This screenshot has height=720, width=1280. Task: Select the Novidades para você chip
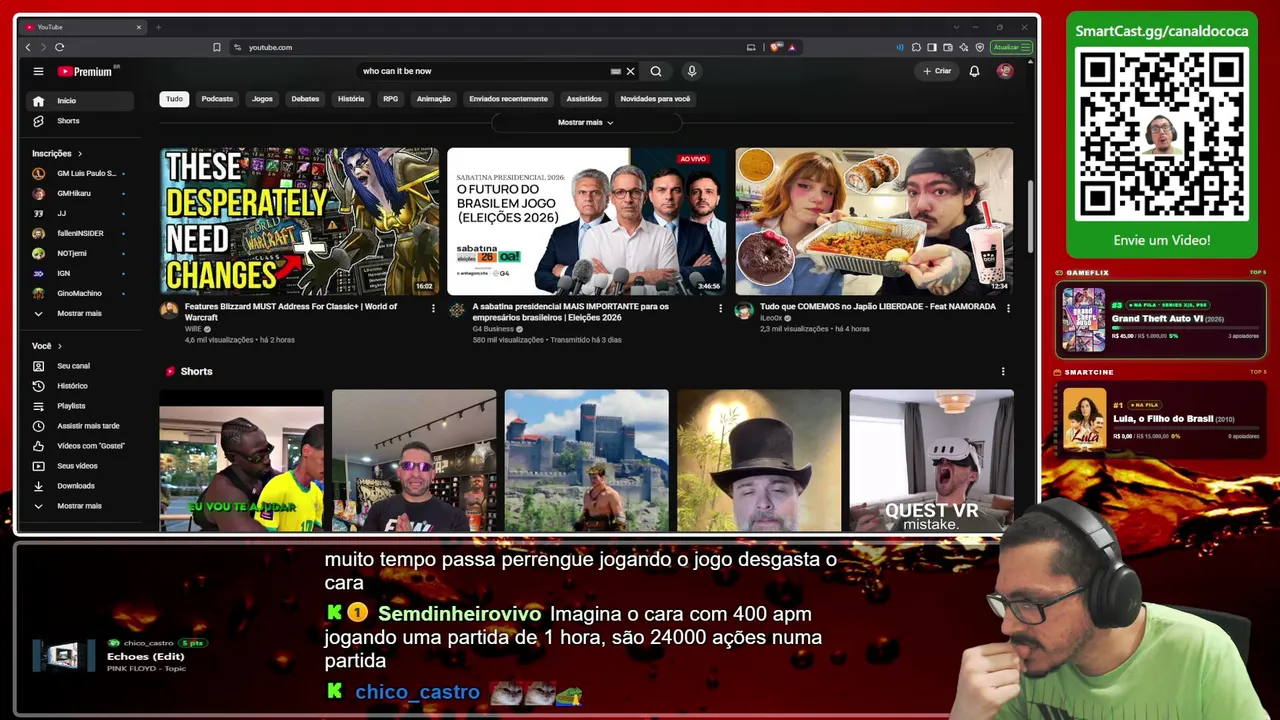pos(655,99)
